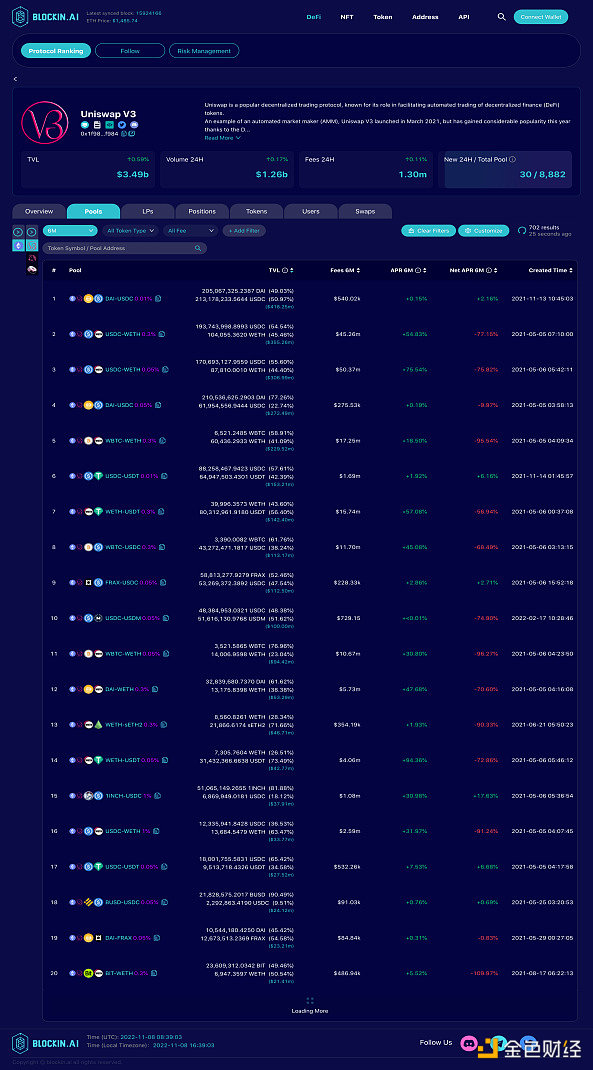This screenshot has width=593, height=1070.
Task: Switch to the Tokens tab
Action: (x=257, y=212)
